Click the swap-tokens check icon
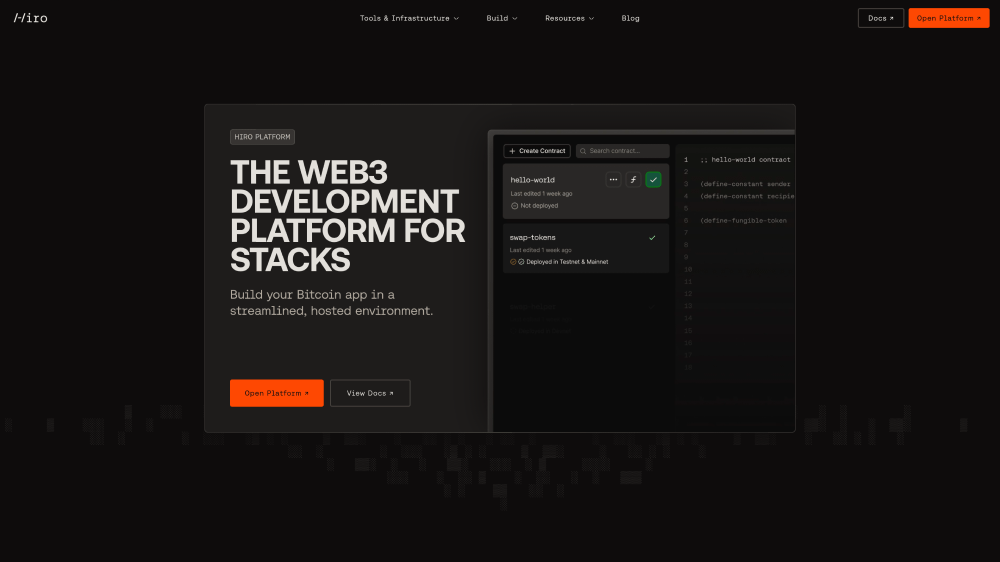The height and width of the screenshot is (562, 1000). click(652, 237)
